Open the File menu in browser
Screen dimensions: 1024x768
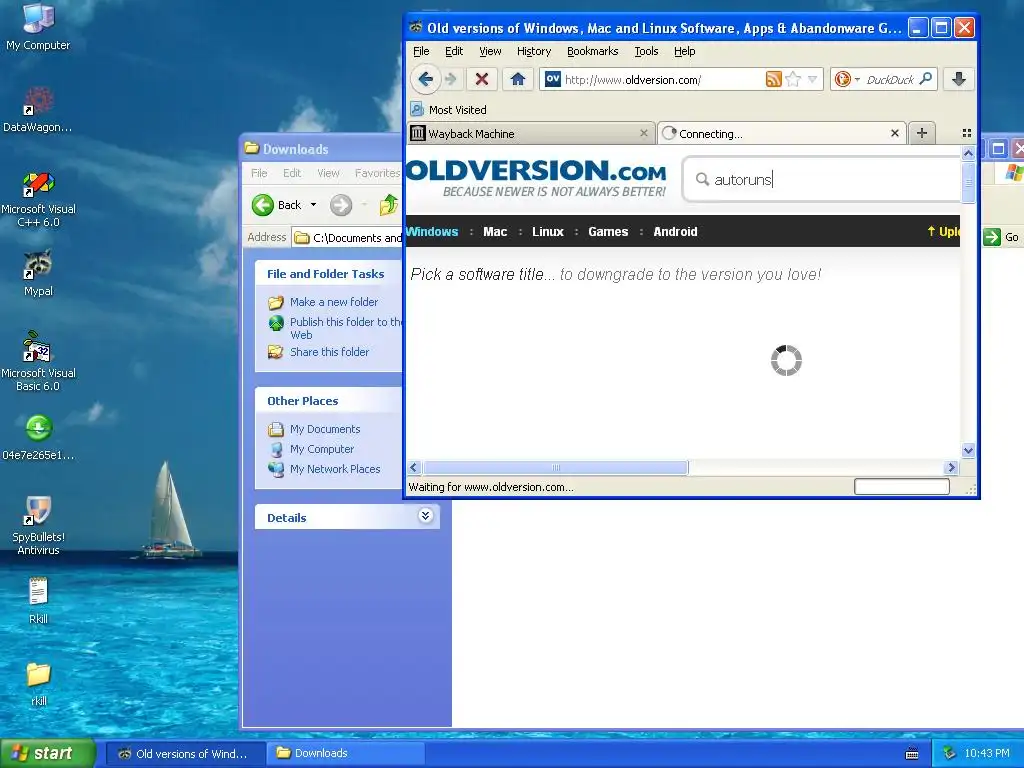[421, 51]
